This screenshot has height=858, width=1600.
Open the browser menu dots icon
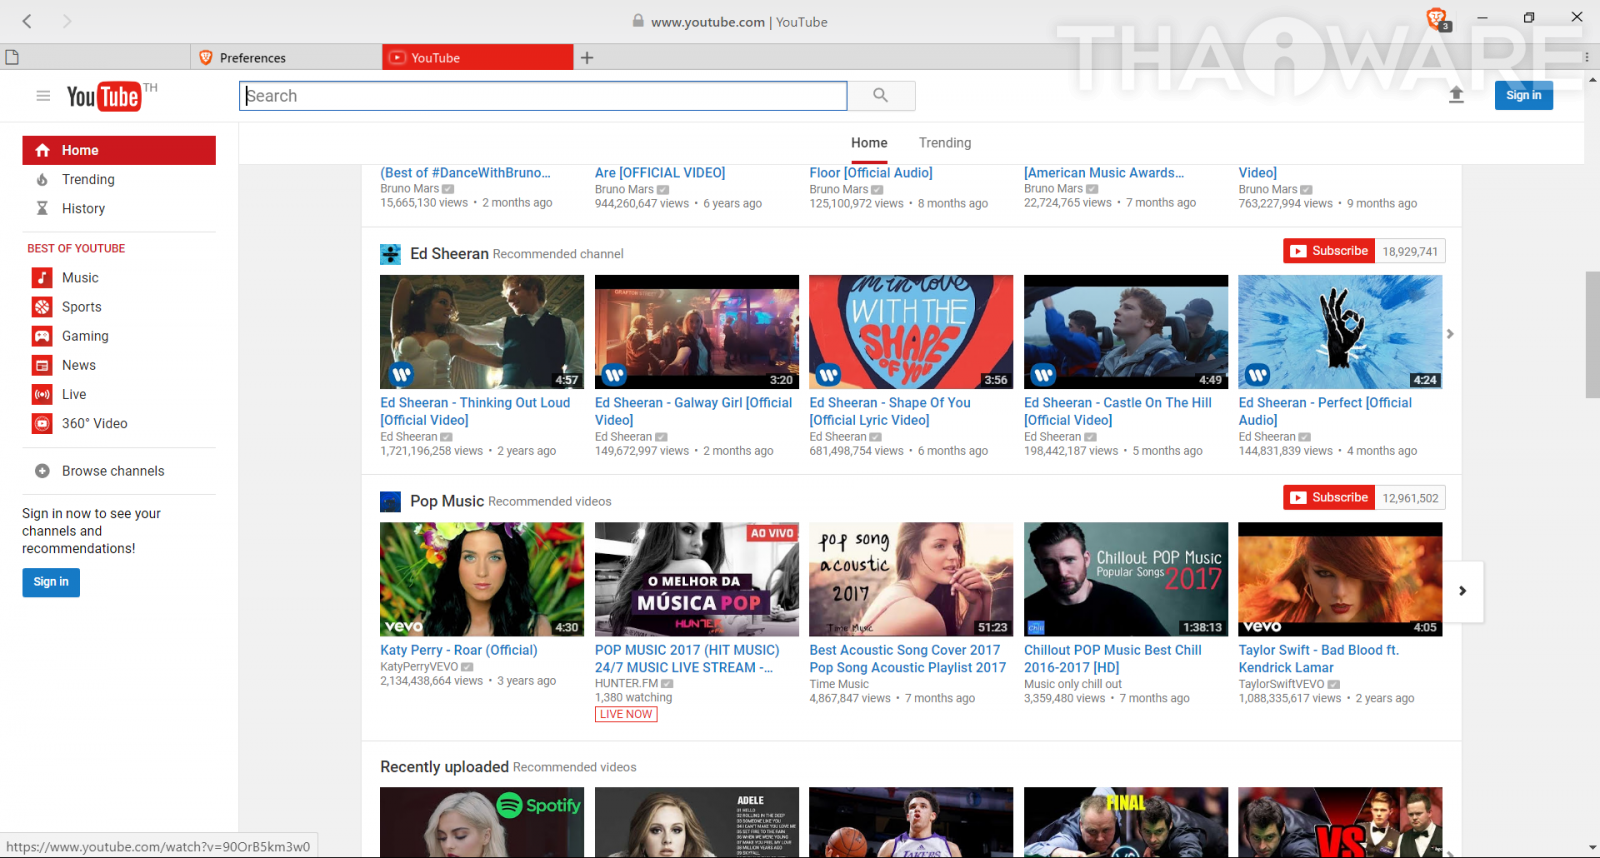click(x=1587, y=57)
